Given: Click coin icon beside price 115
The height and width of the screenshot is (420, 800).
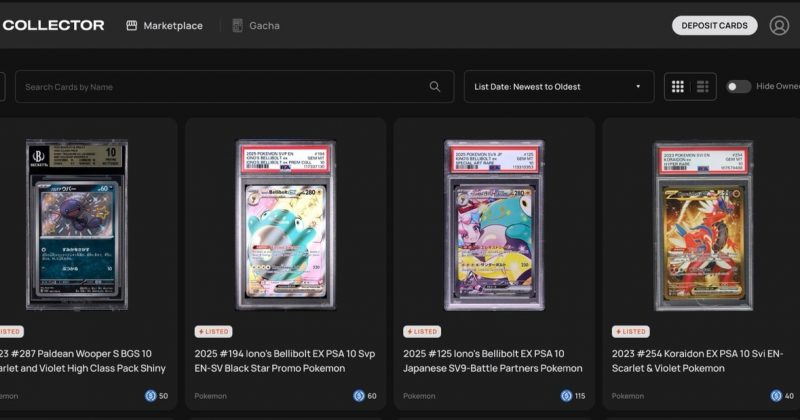Looking at the screenshot, I should (566, 396).
